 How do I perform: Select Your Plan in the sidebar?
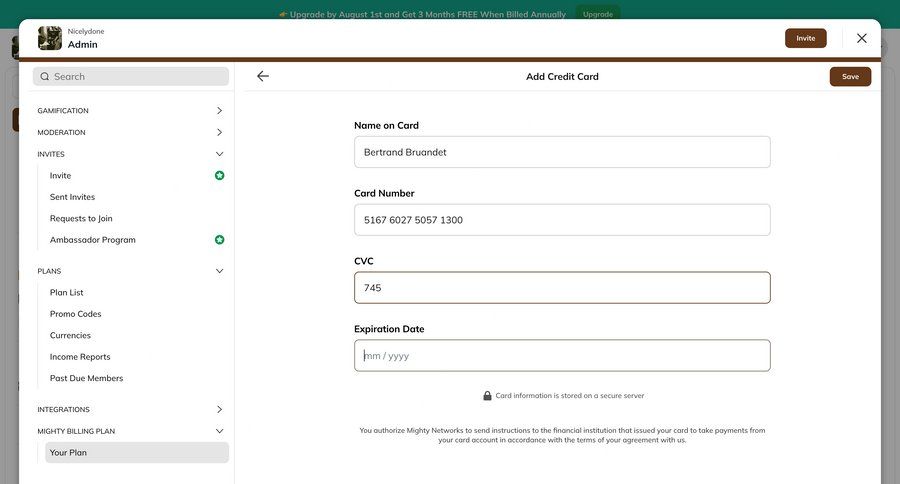coord(137,452)
